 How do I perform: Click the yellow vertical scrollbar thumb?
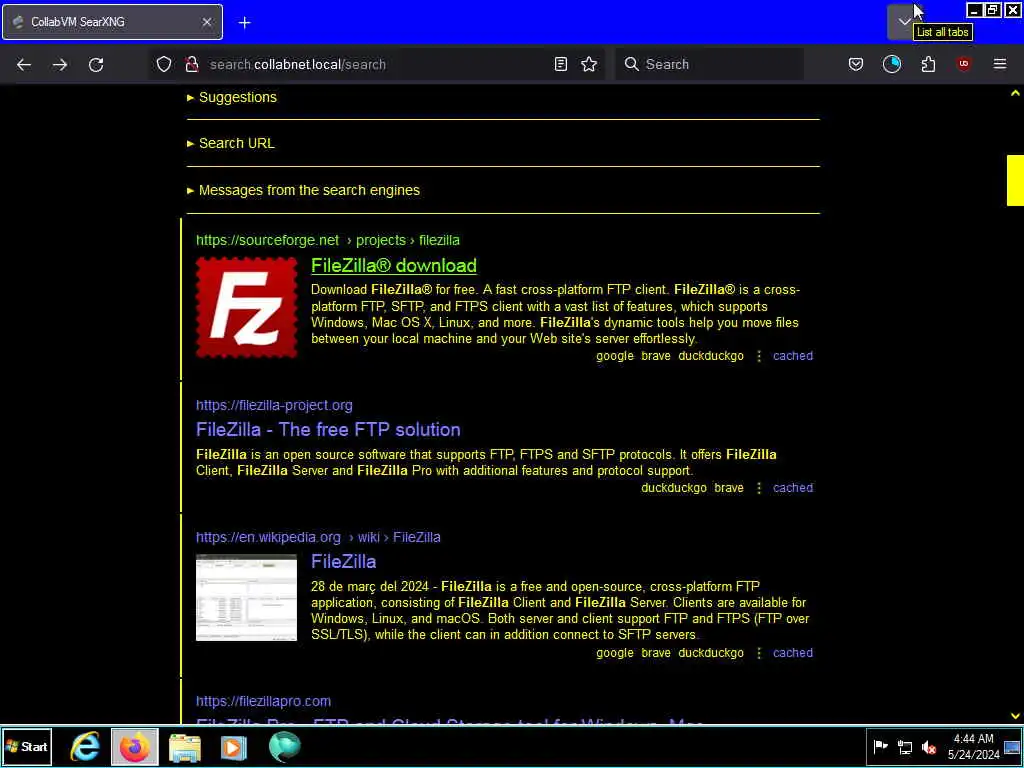[1015, 180]
